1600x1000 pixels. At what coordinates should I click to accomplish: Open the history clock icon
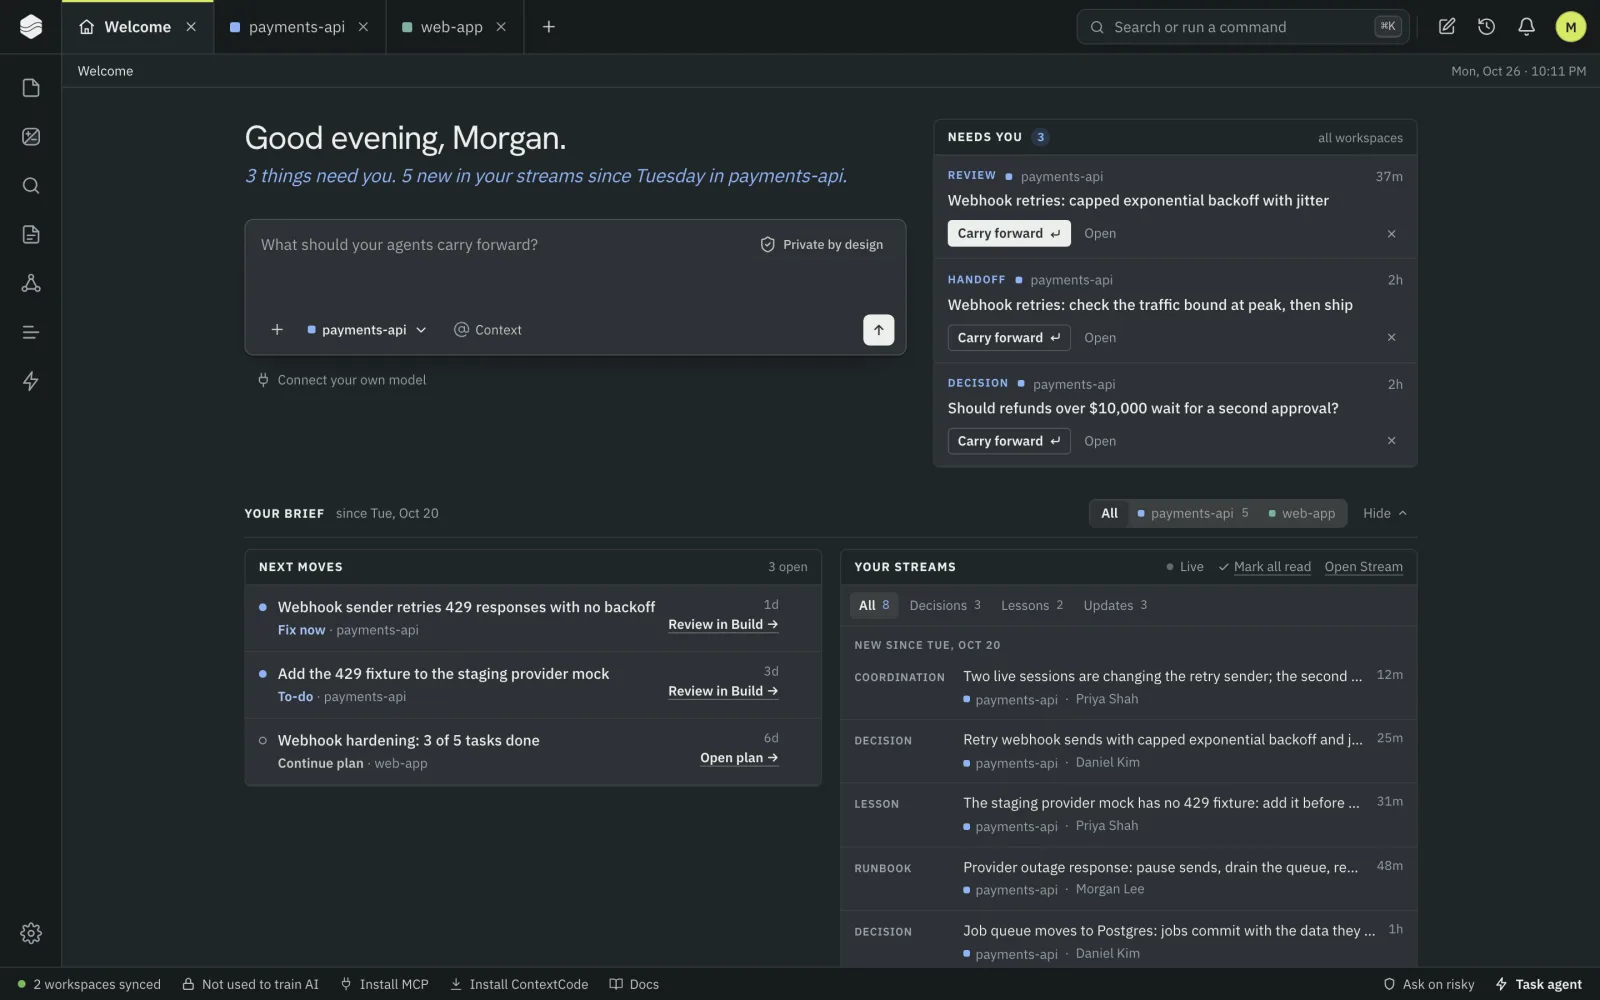(1486, 27)
